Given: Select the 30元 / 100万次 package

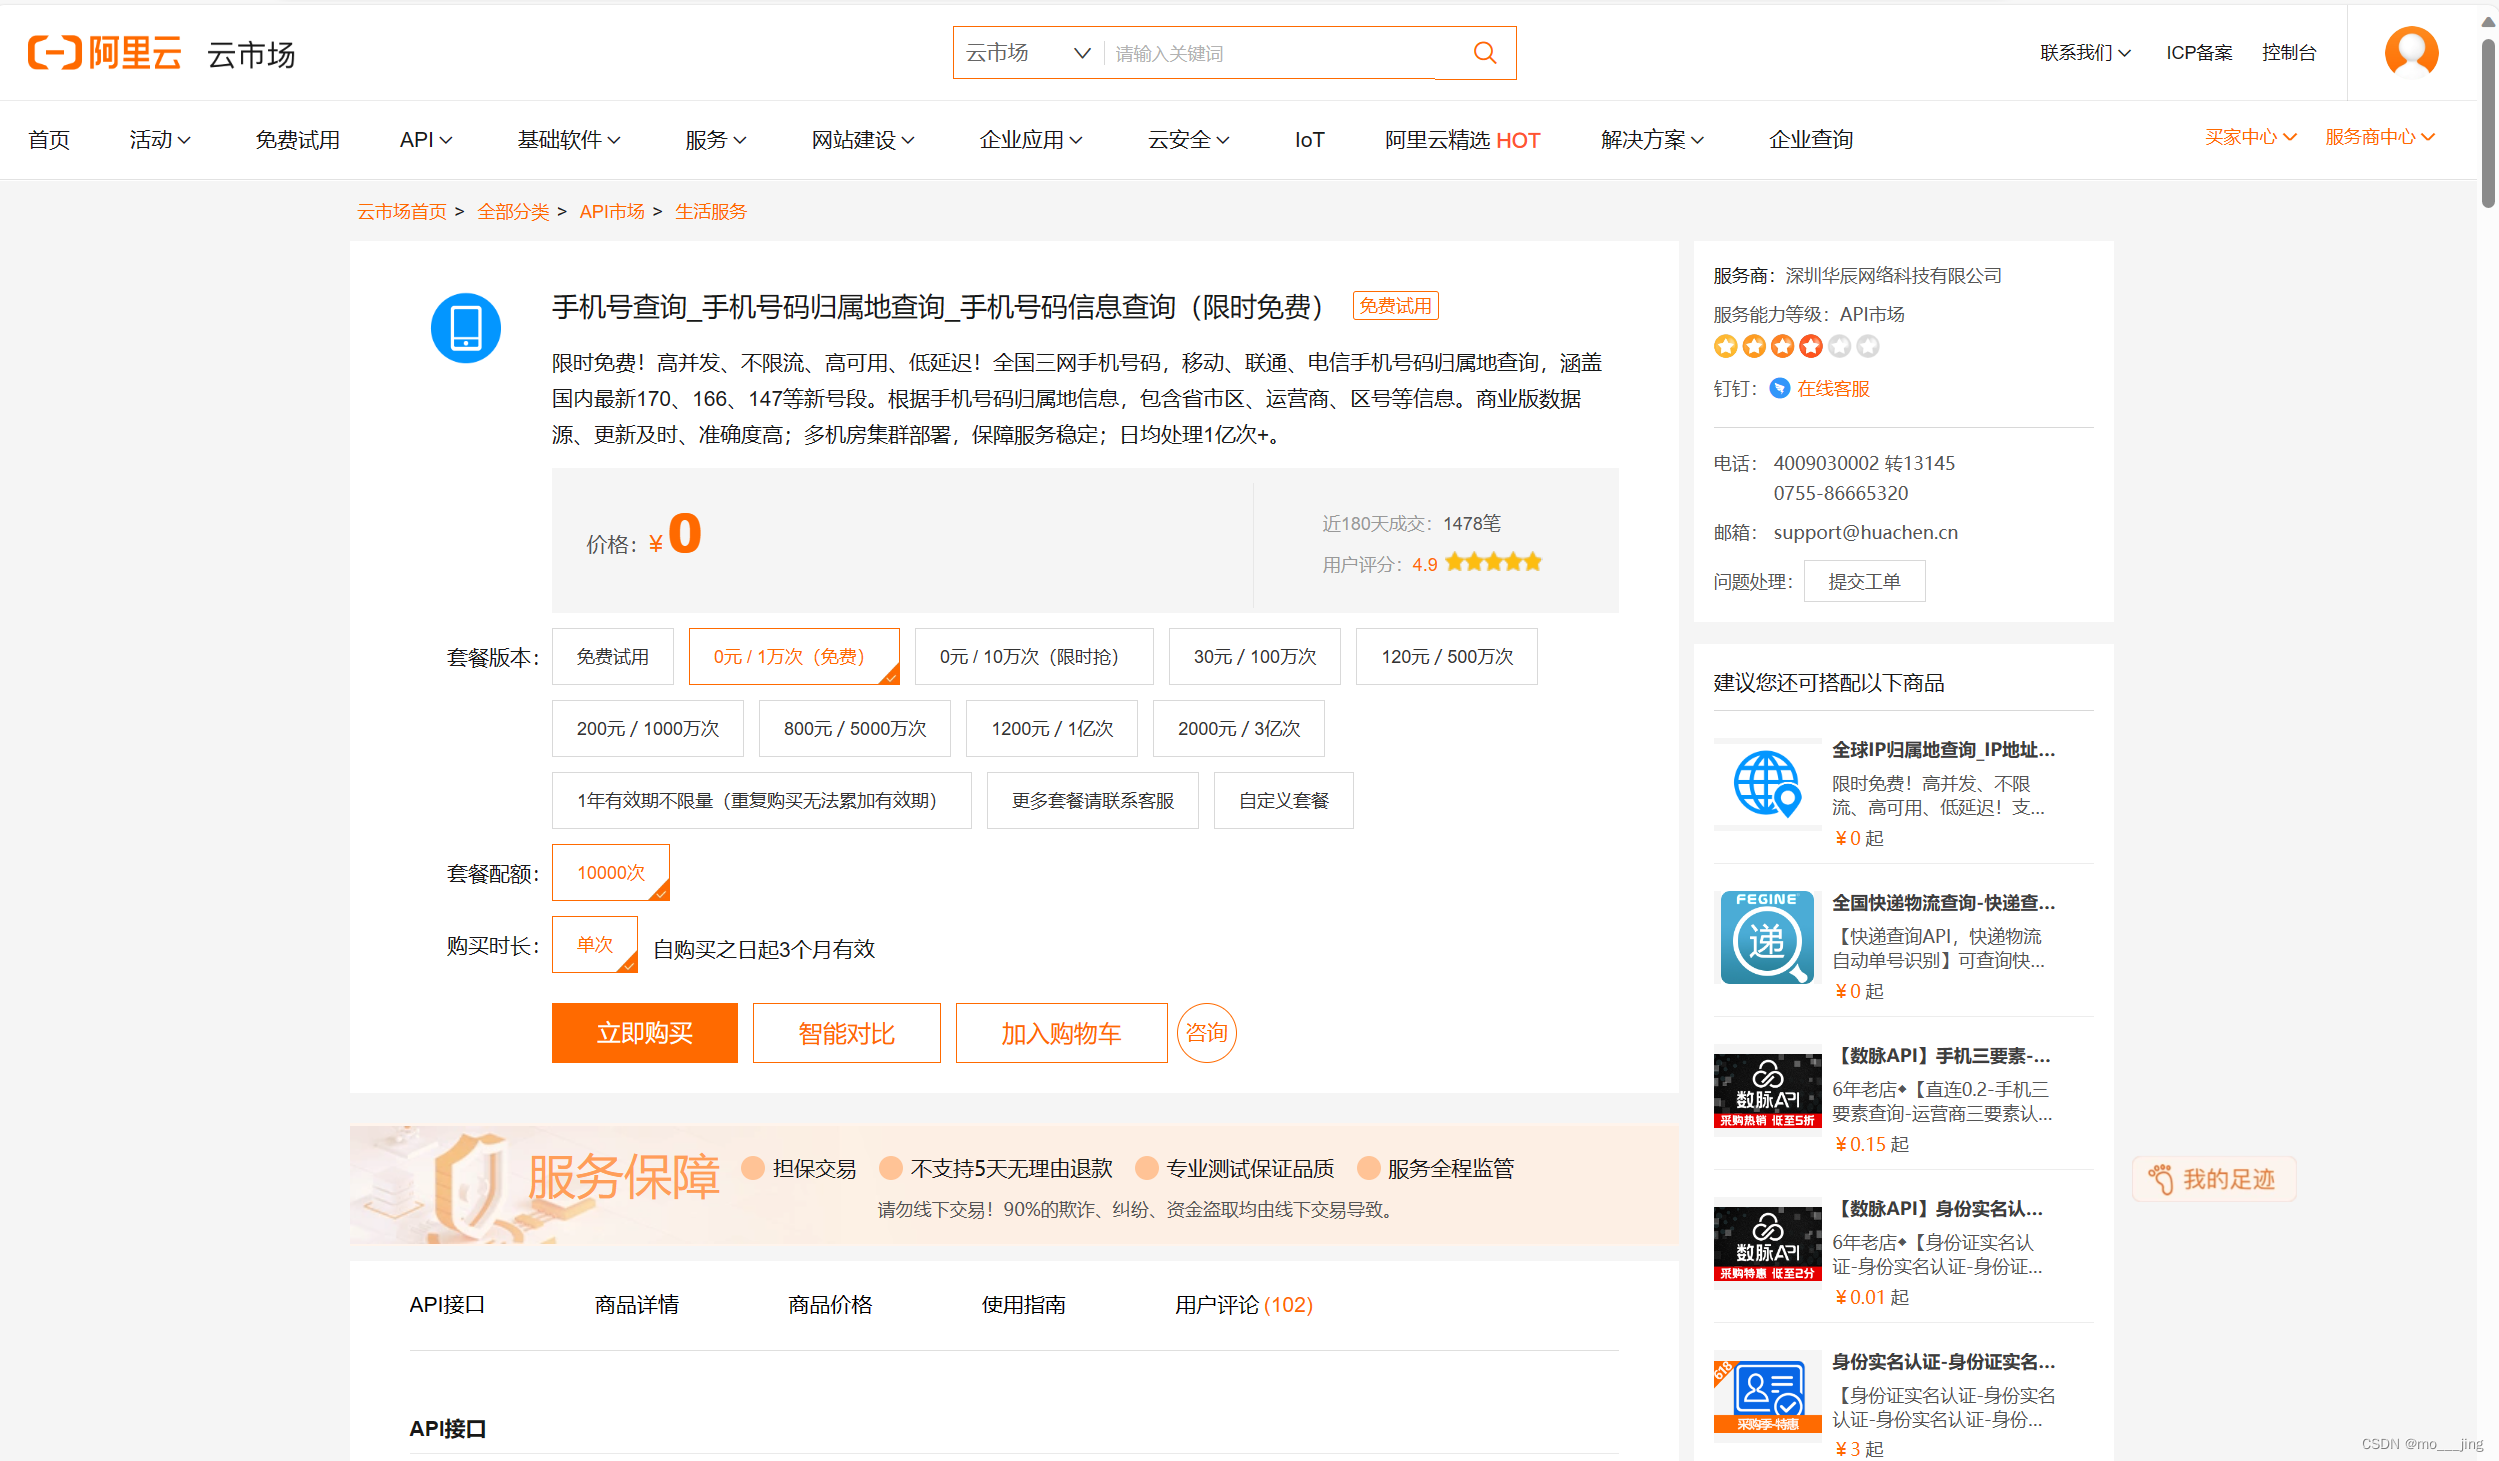Looking at the screenshot, I should click(x=1254, y=657).
